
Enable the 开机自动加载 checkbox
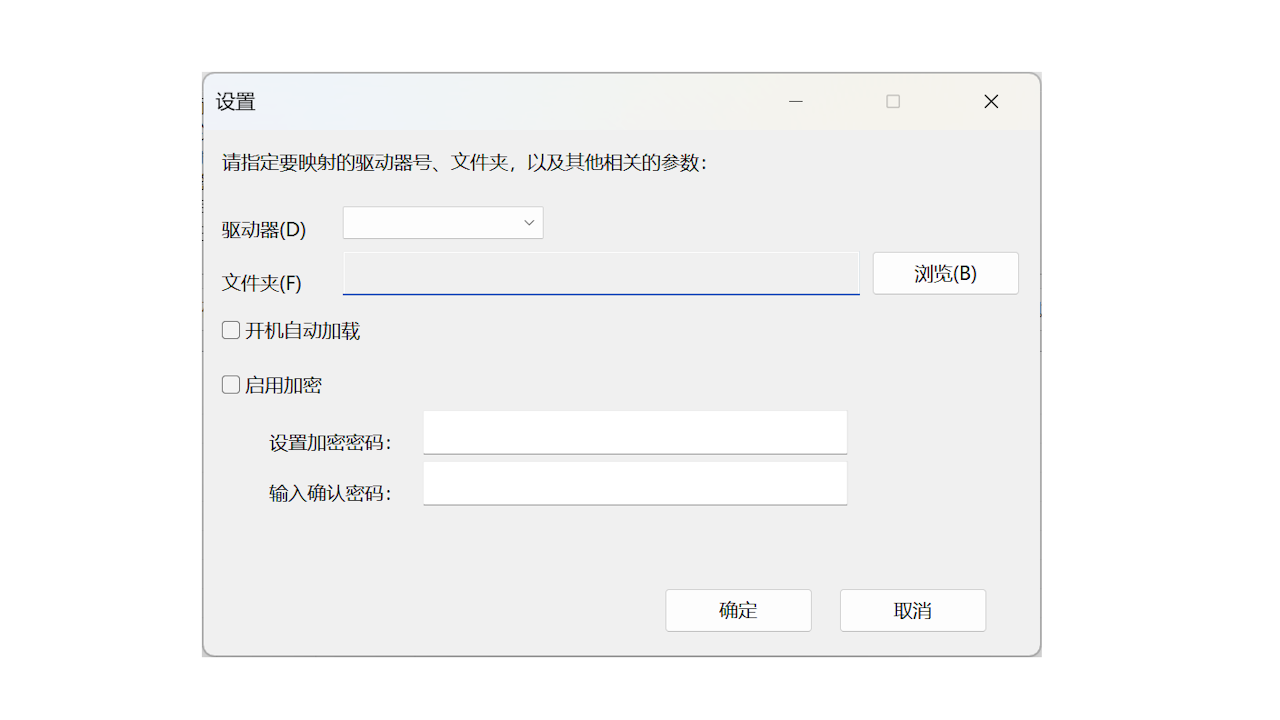(230, 330)
